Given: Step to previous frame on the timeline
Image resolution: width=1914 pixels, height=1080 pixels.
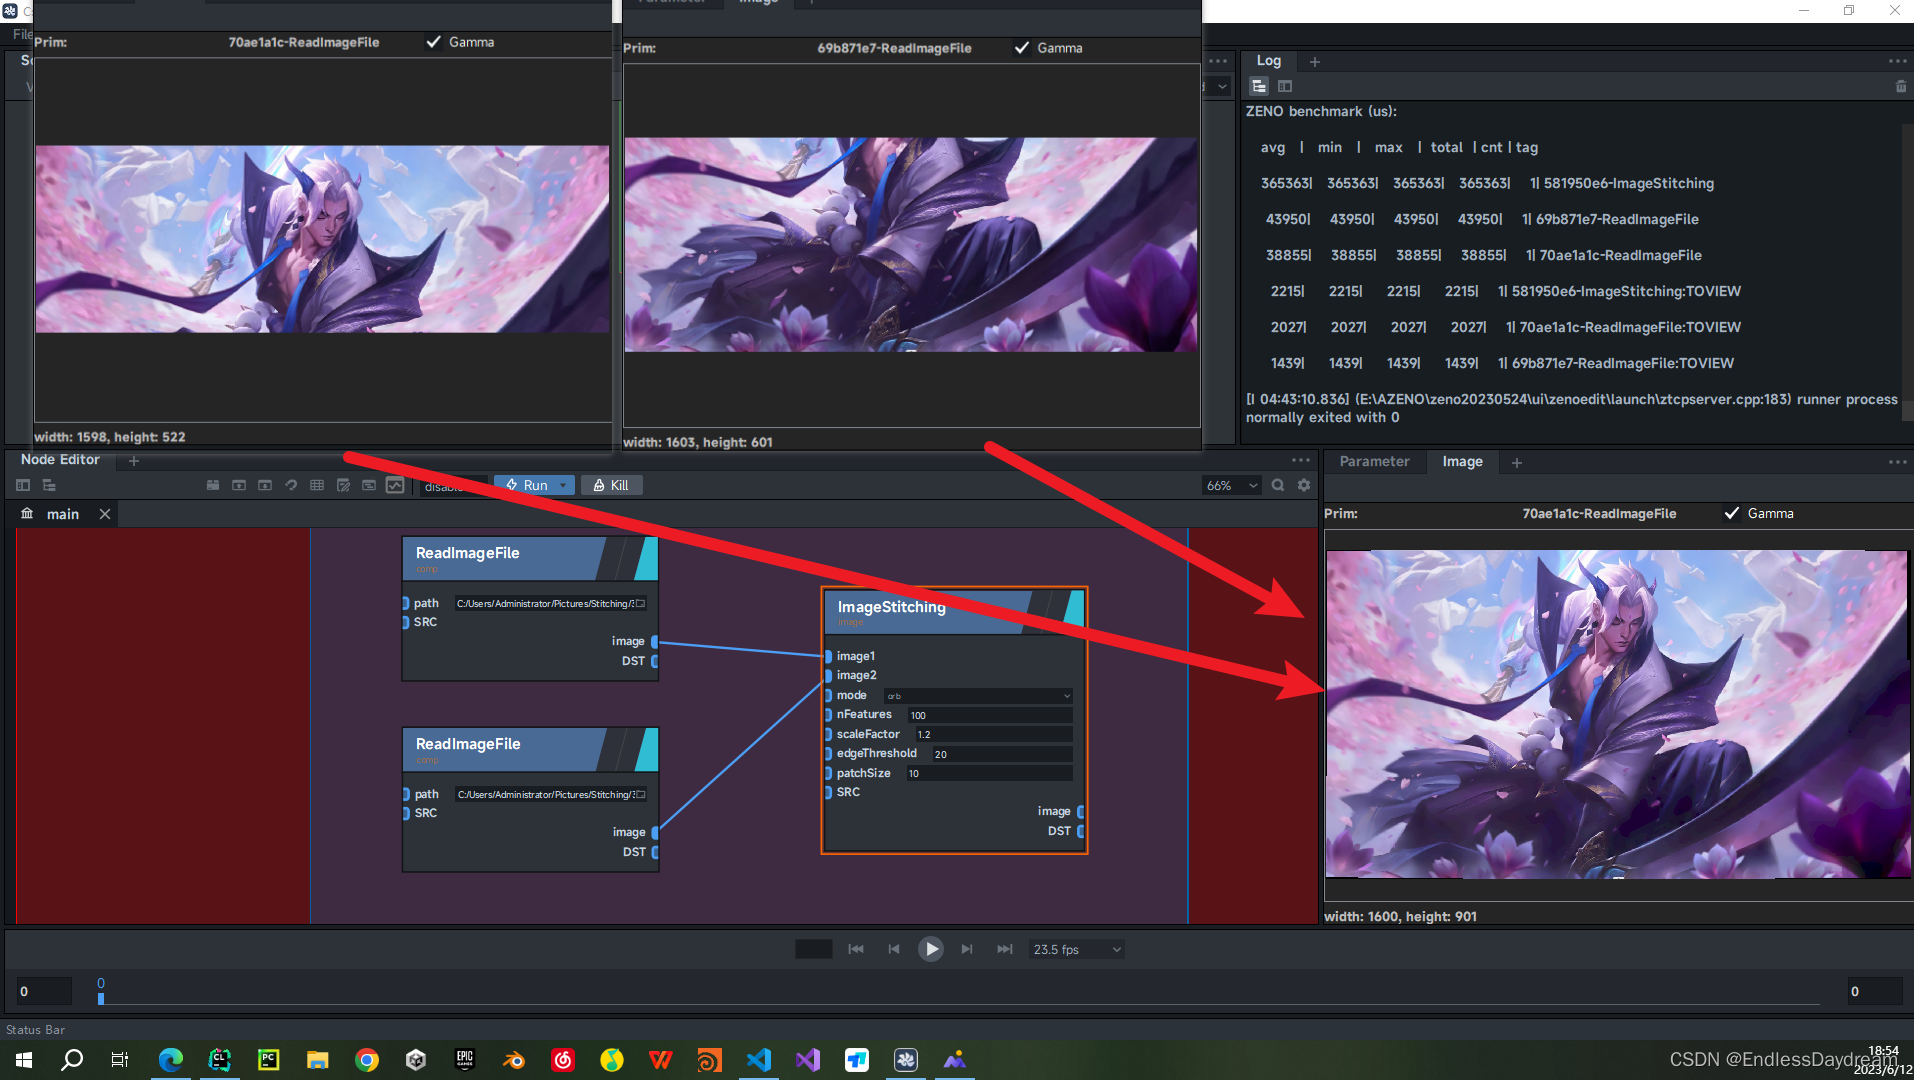Looking at the screenshot, I should (x=894, y=949).
